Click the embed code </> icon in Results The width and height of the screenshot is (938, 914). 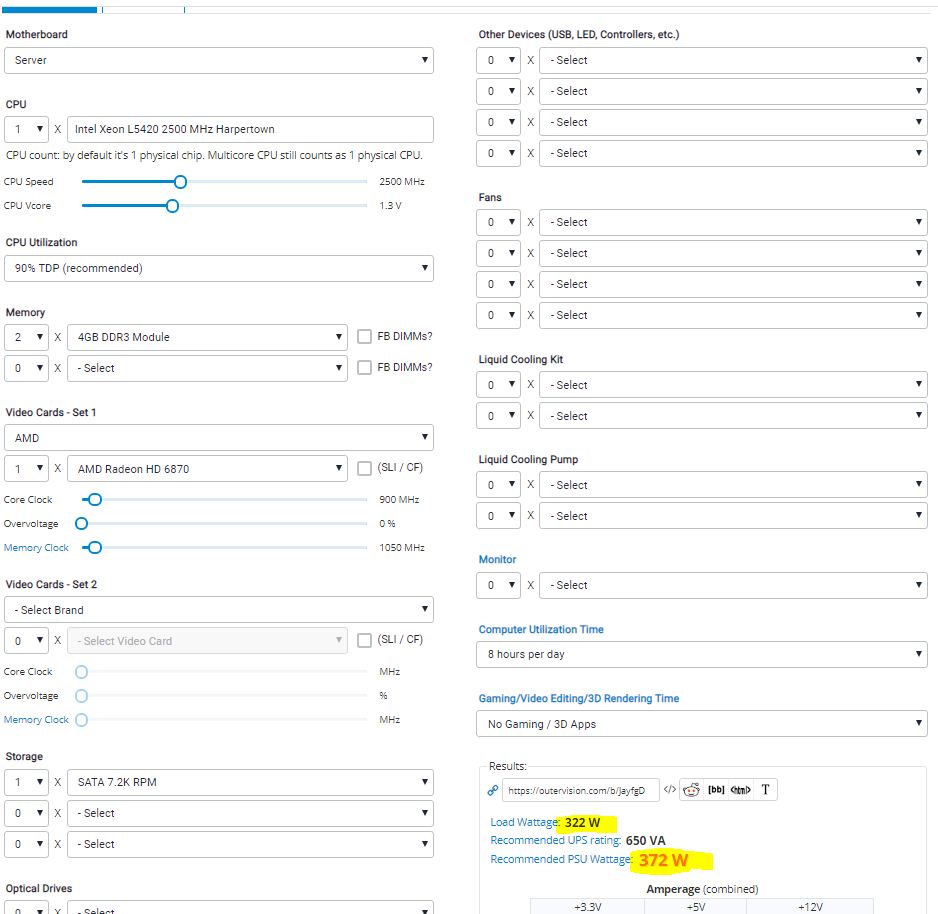click(x=670, y=790)
